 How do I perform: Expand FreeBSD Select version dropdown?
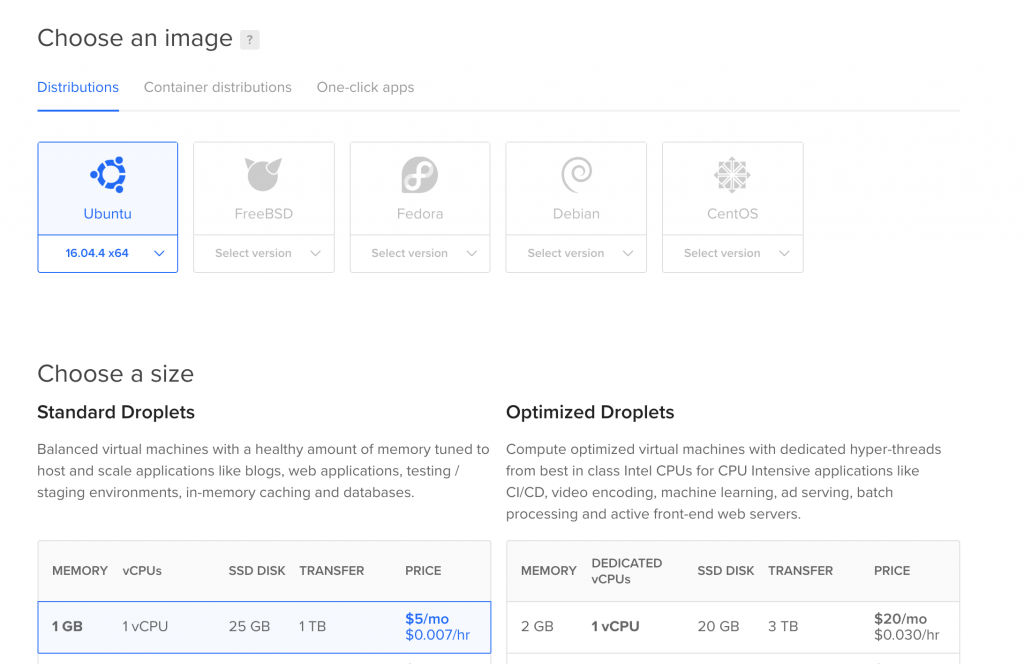pyautogui.click(x=264, y=253)
